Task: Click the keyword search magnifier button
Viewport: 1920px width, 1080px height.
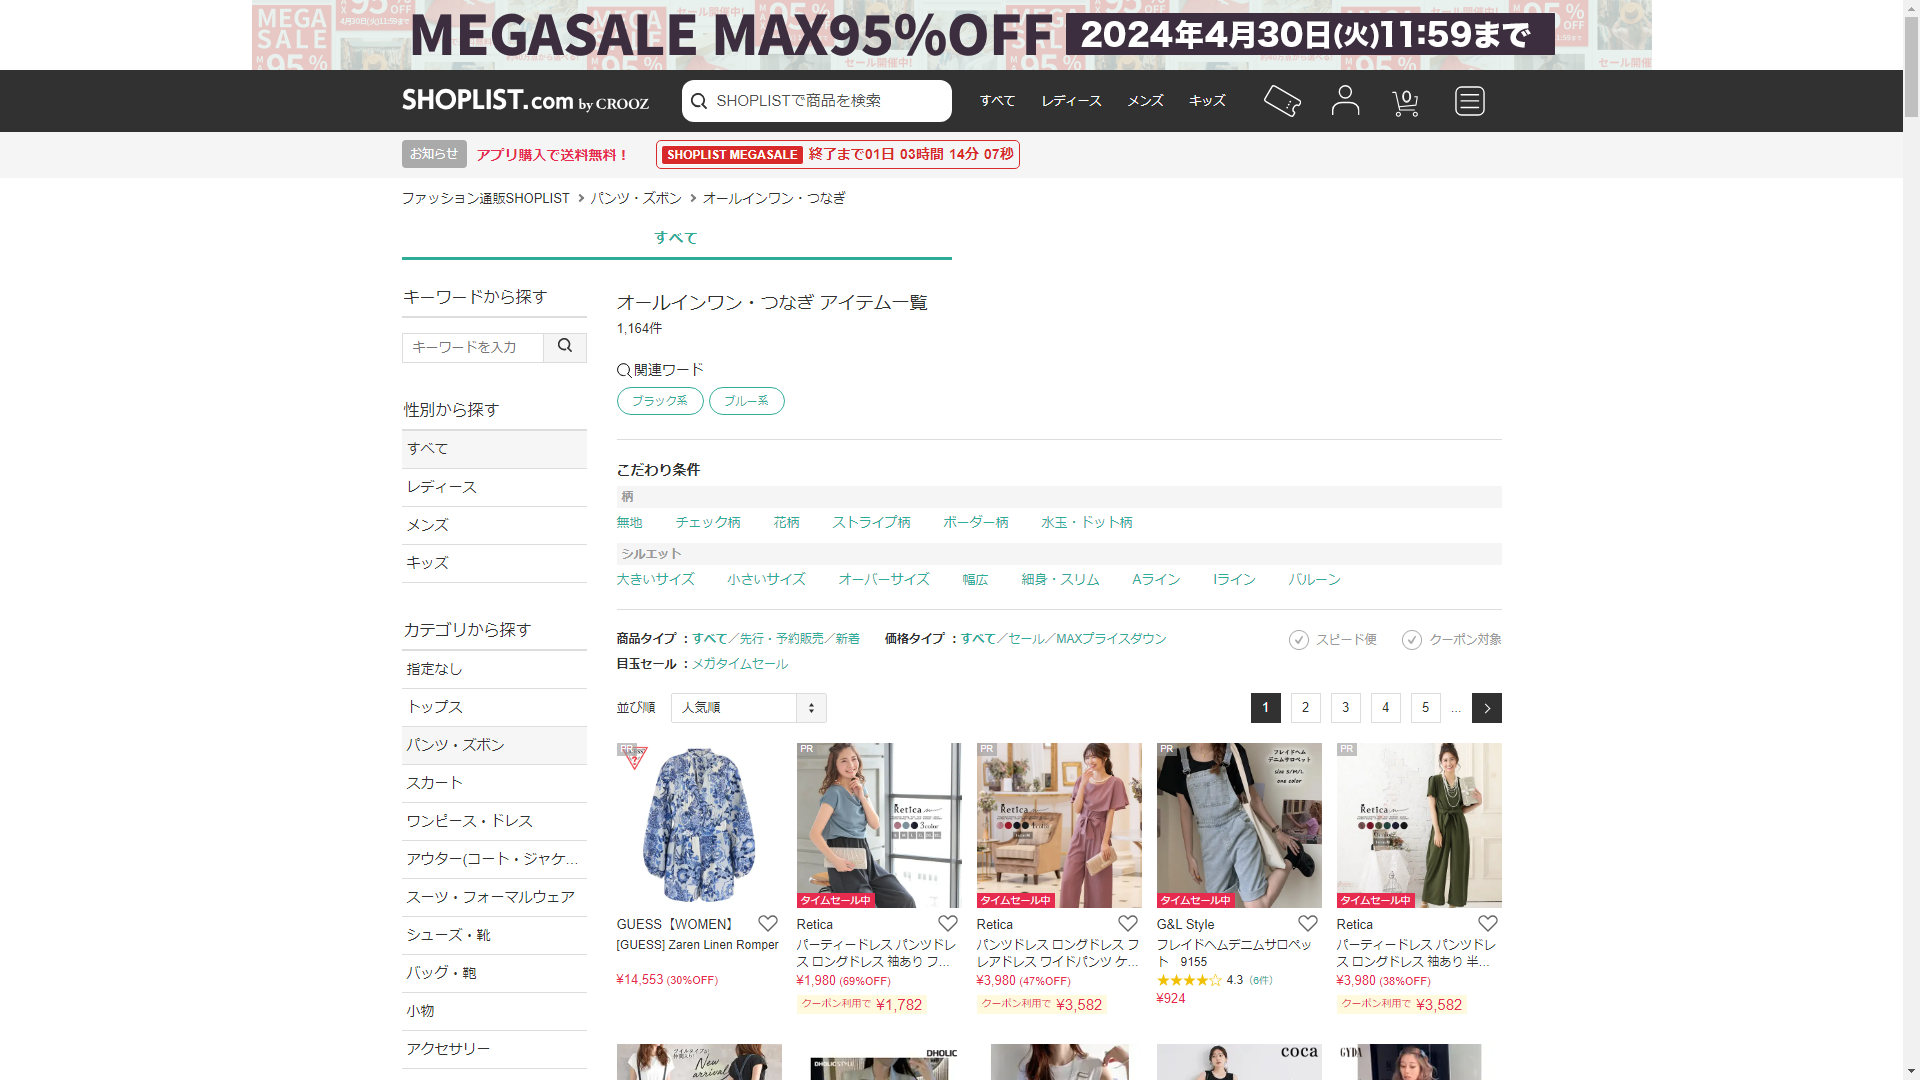Action: pyautogui.click(x=565, y=346)
